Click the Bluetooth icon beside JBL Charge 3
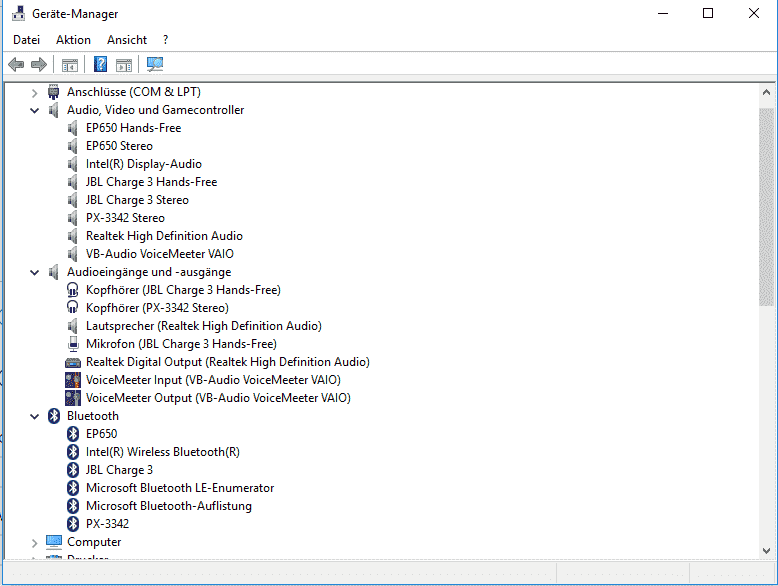 (x=73, y=470)
